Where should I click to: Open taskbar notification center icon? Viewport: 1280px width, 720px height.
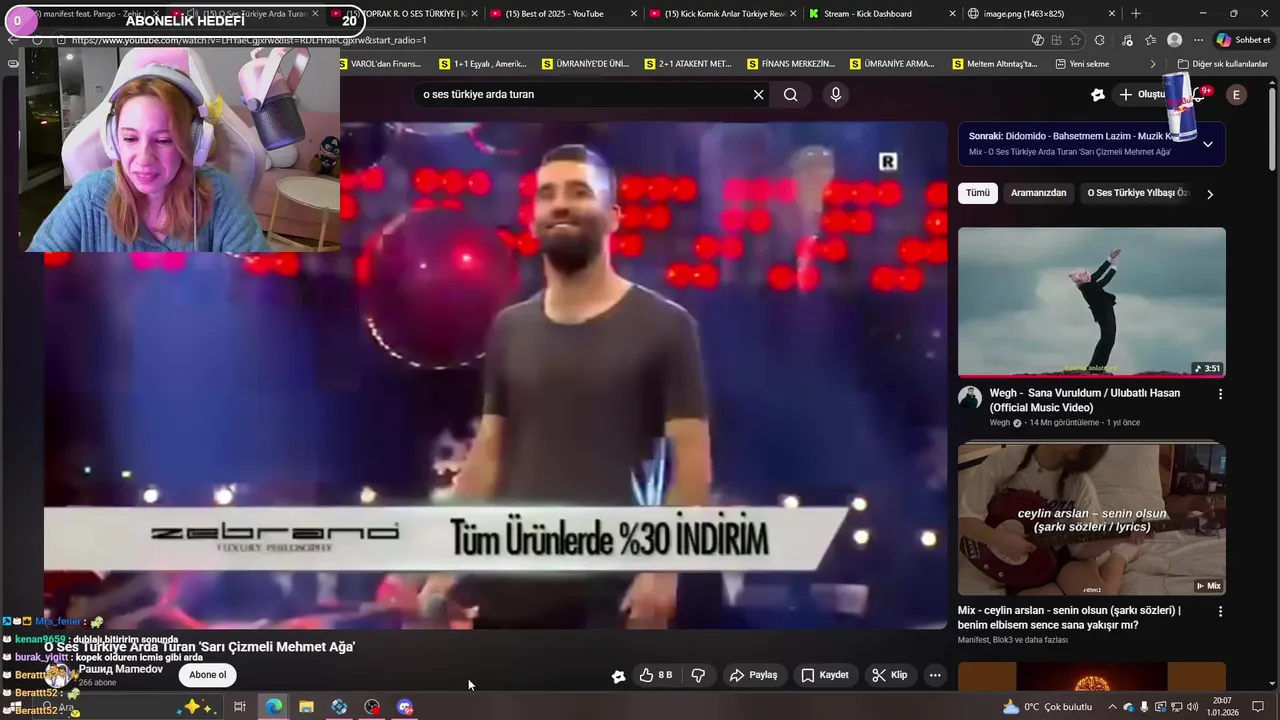1258,707
